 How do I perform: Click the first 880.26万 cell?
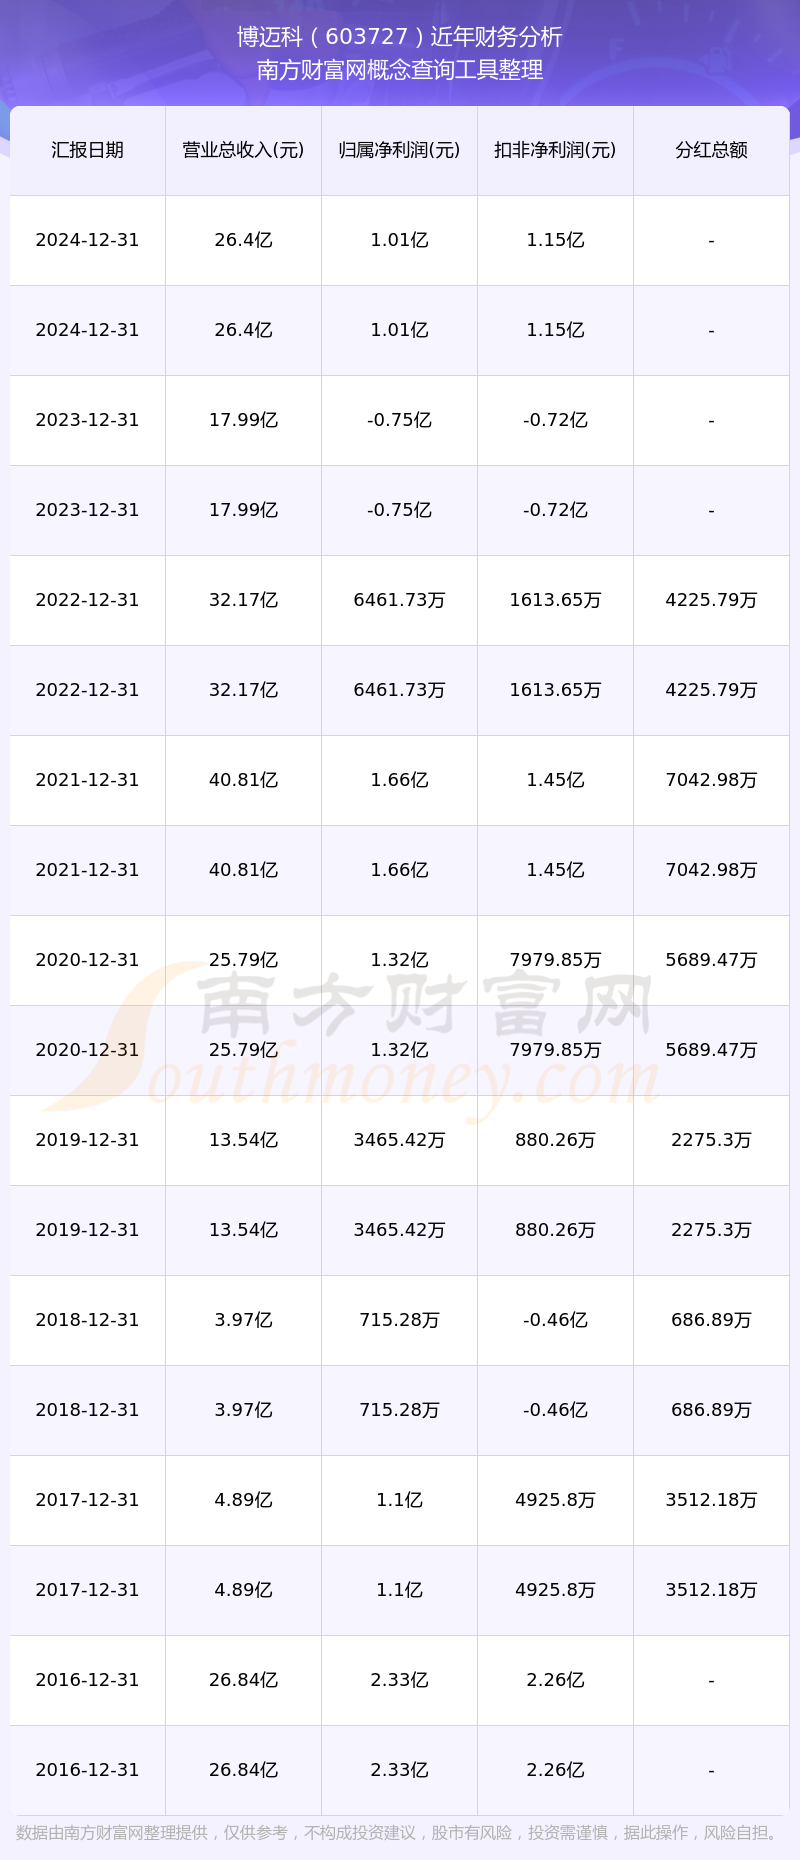[x=555, y=1140]
